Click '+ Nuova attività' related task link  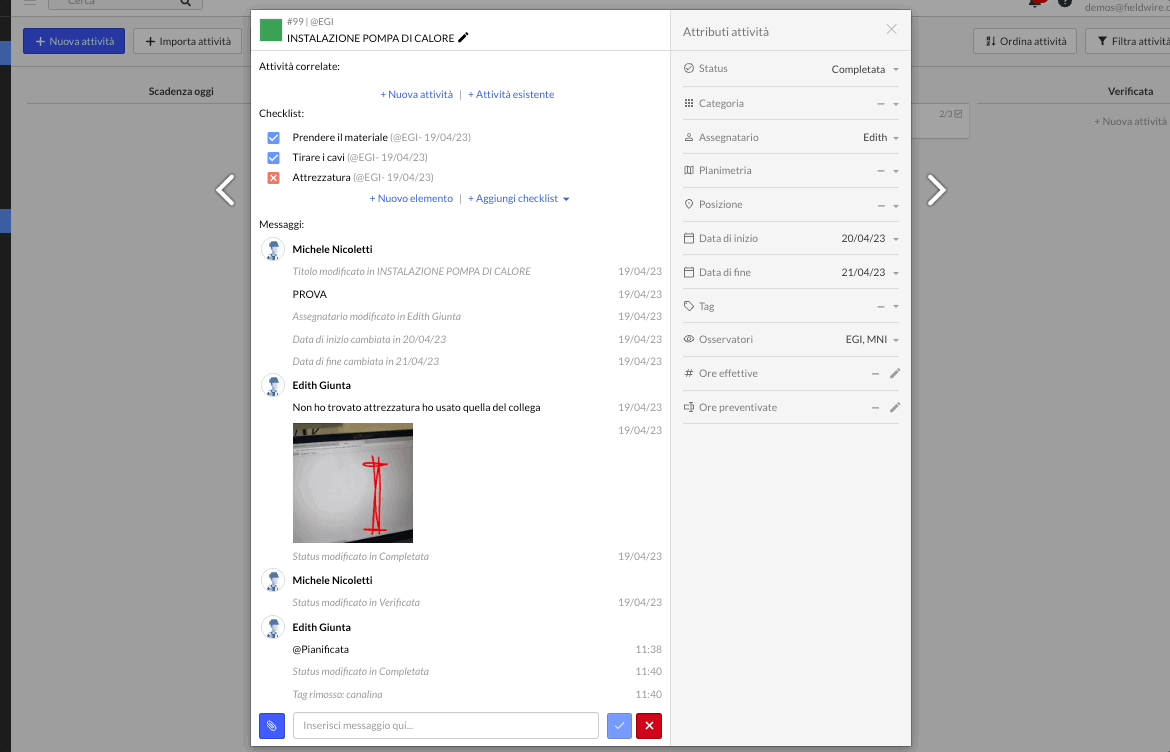416,94
